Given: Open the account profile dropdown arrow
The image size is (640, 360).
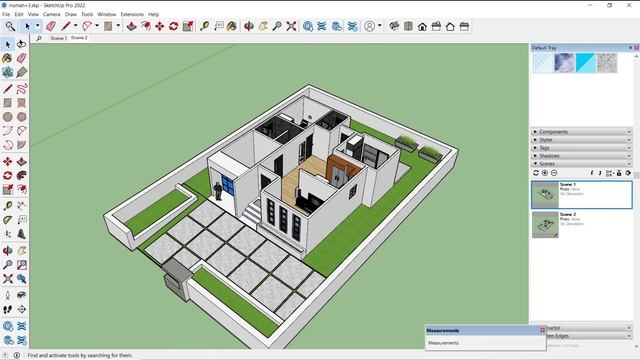Looking at the screenshot, I should coord(380,26).
